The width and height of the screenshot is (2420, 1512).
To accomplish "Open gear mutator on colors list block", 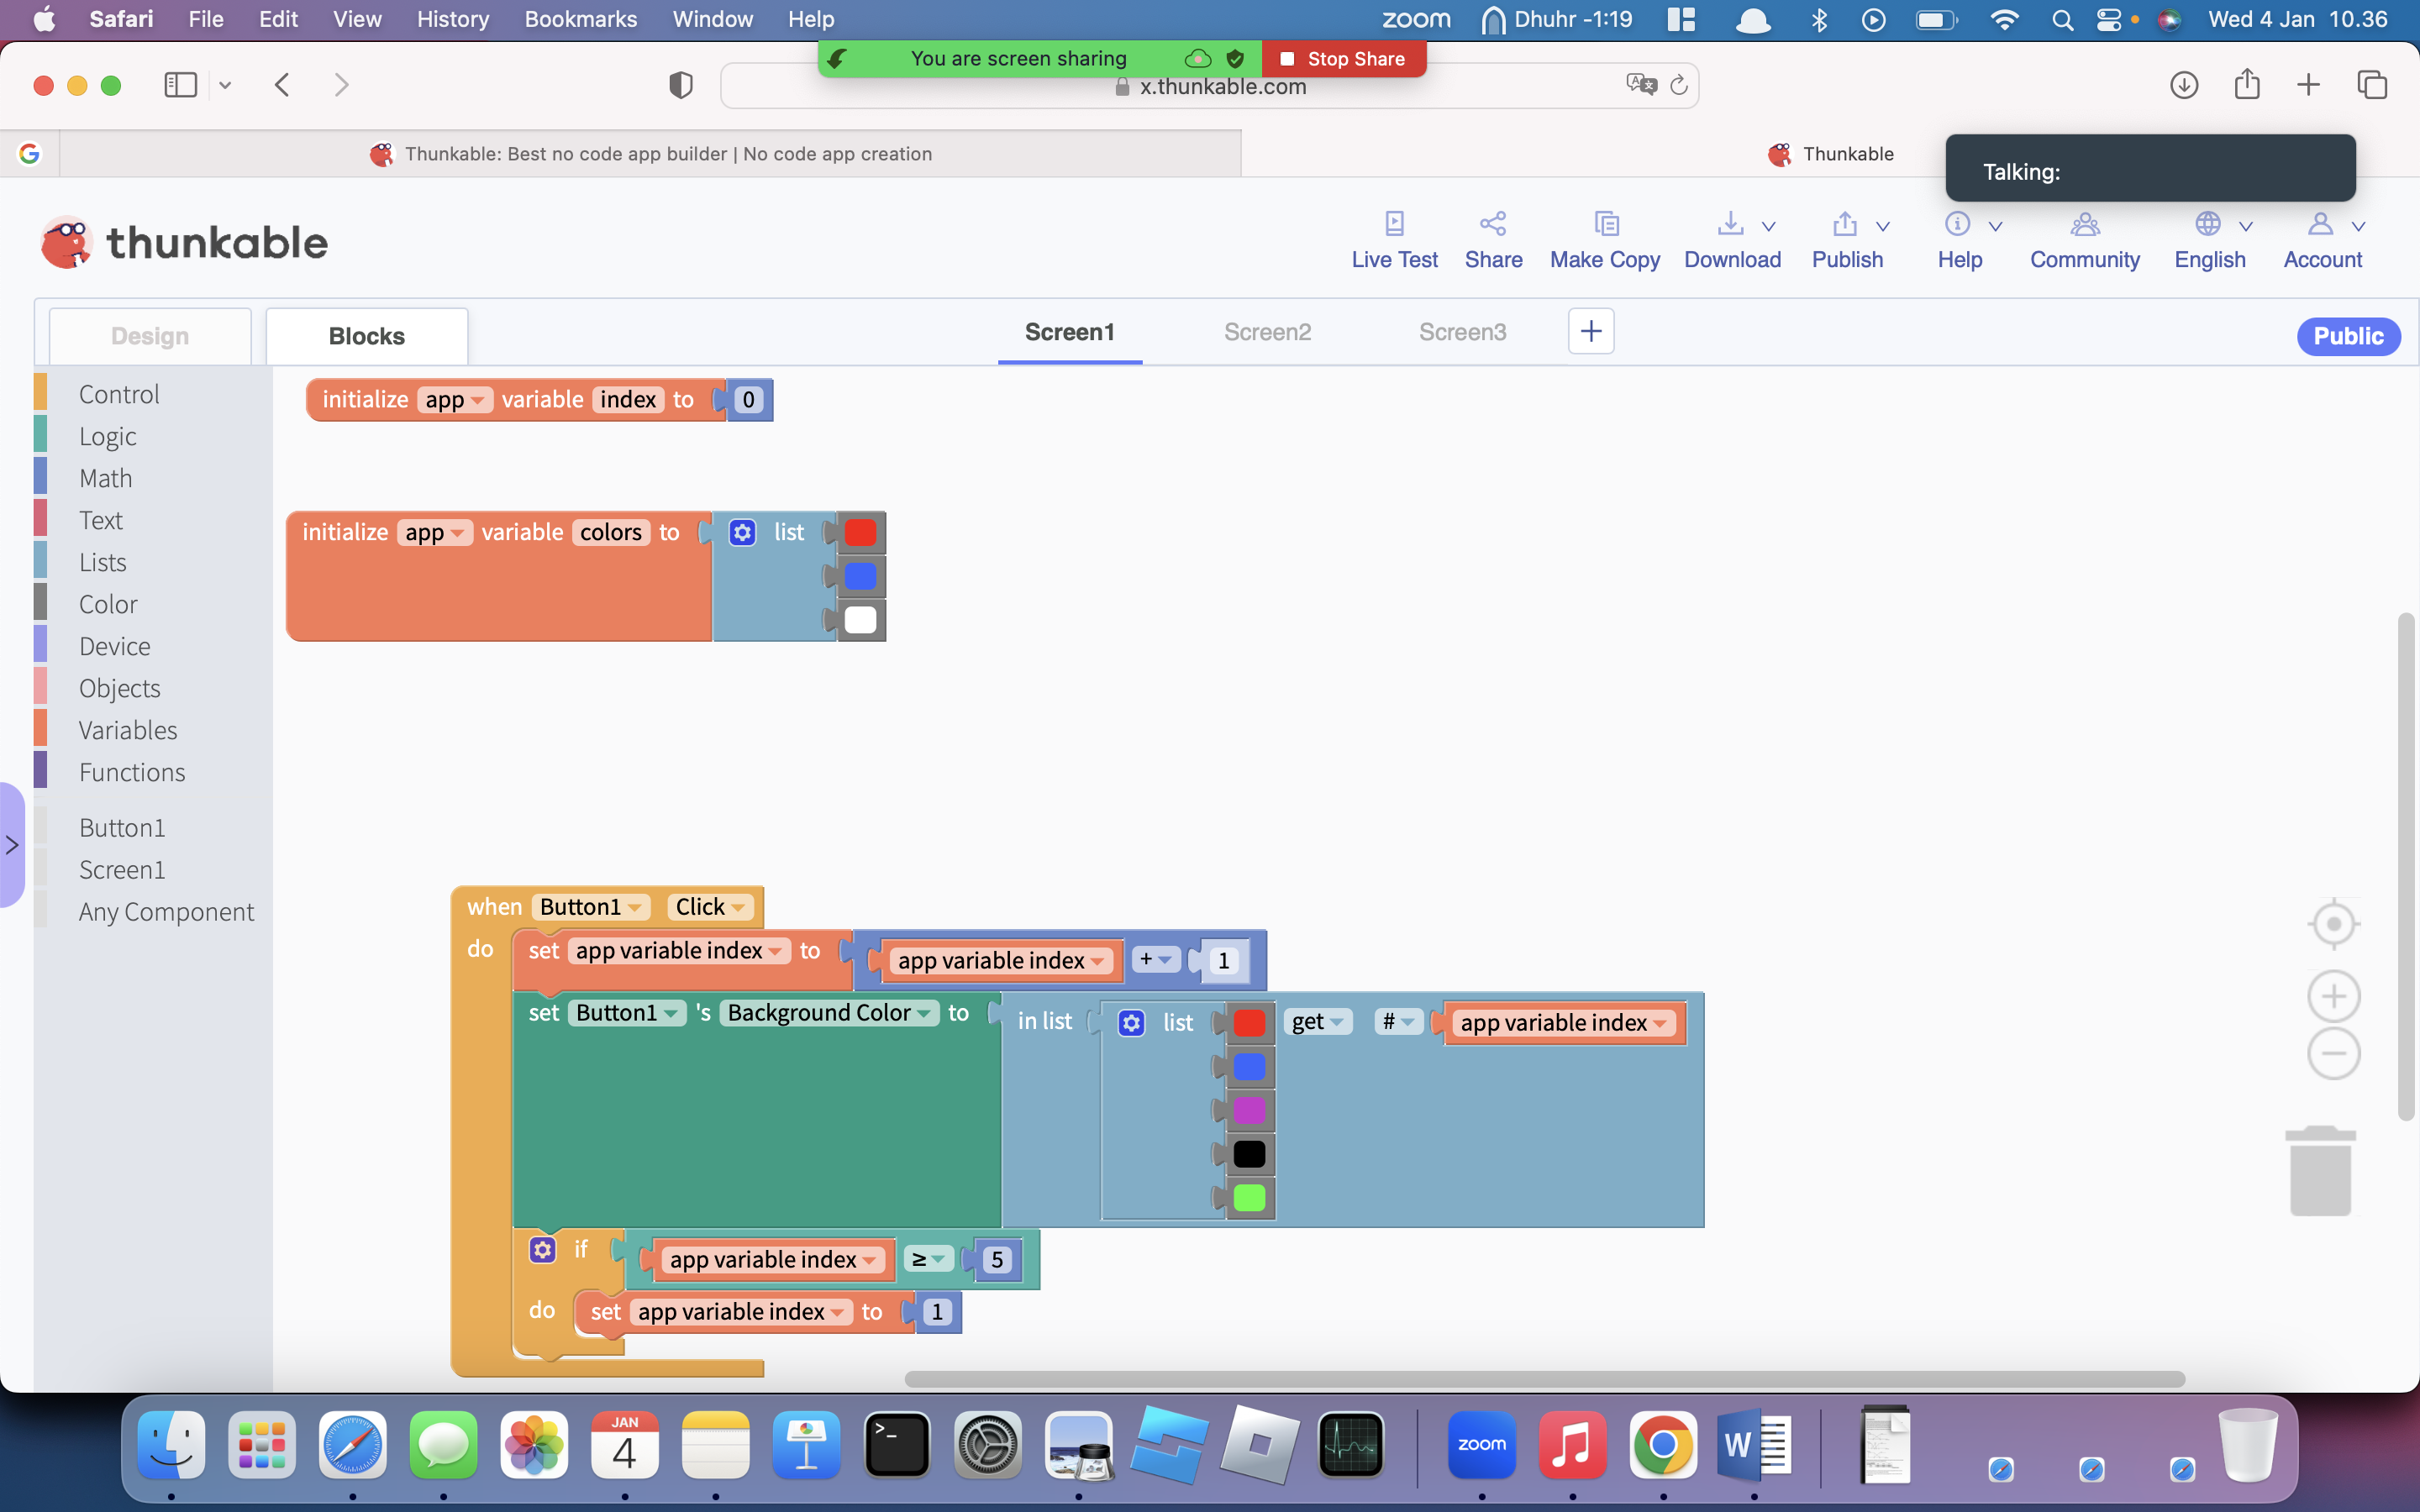I will click(x=742, y=532).
